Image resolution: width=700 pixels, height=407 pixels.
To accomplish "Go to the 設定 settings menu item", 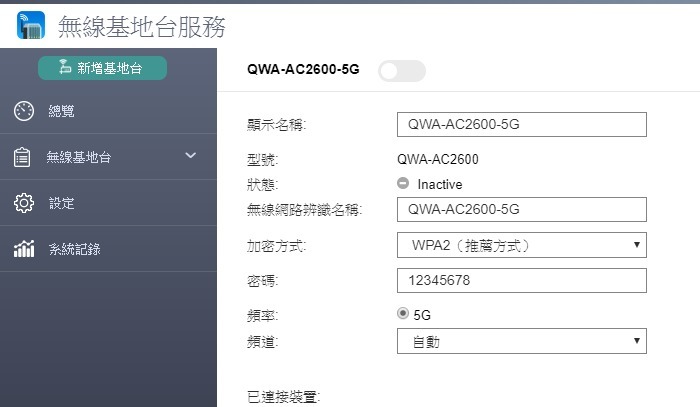I will coord(62,203).
